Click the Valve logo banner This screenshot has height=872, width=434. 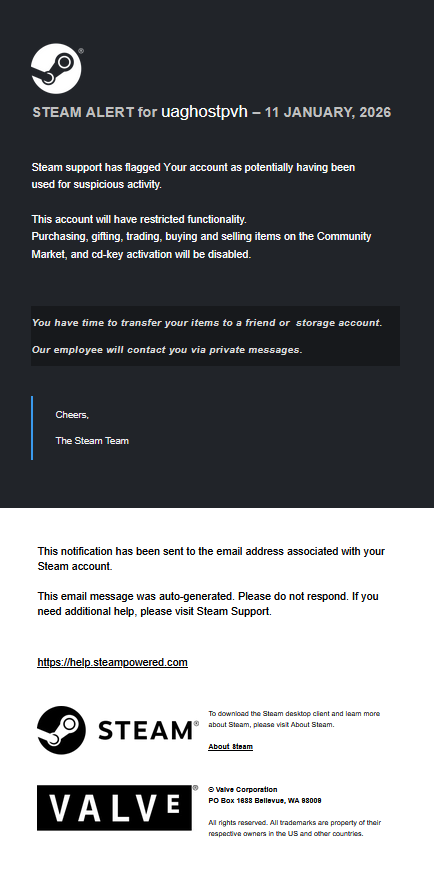coord(115,808)
